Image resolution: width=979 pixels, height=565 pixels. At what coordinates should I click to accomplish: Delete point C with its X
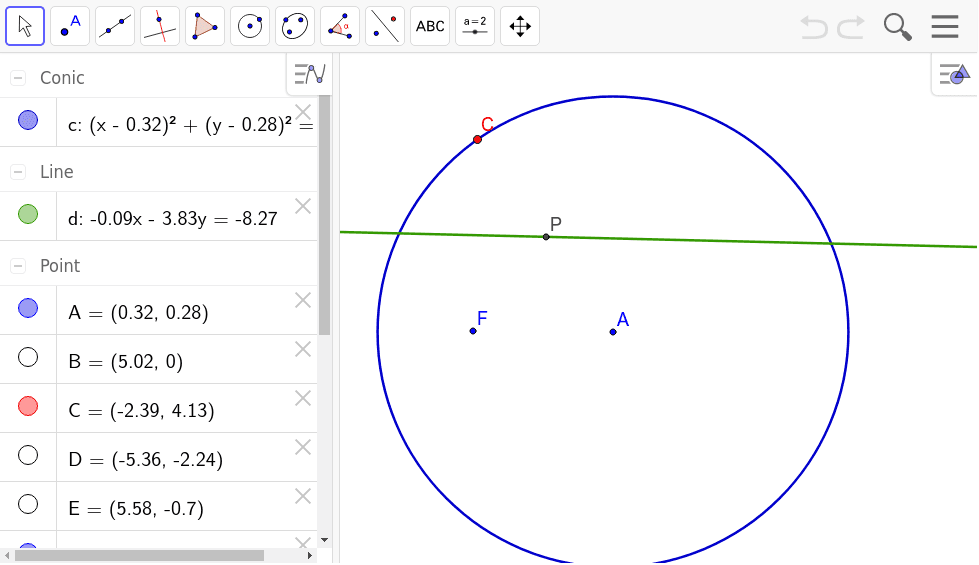point(303,398)
